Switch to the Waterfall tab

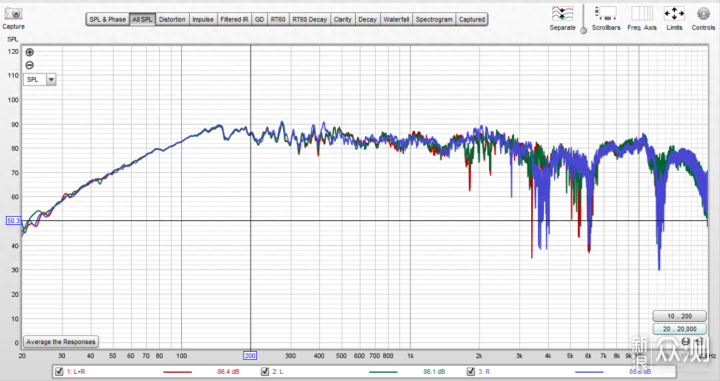click(396, 19)
